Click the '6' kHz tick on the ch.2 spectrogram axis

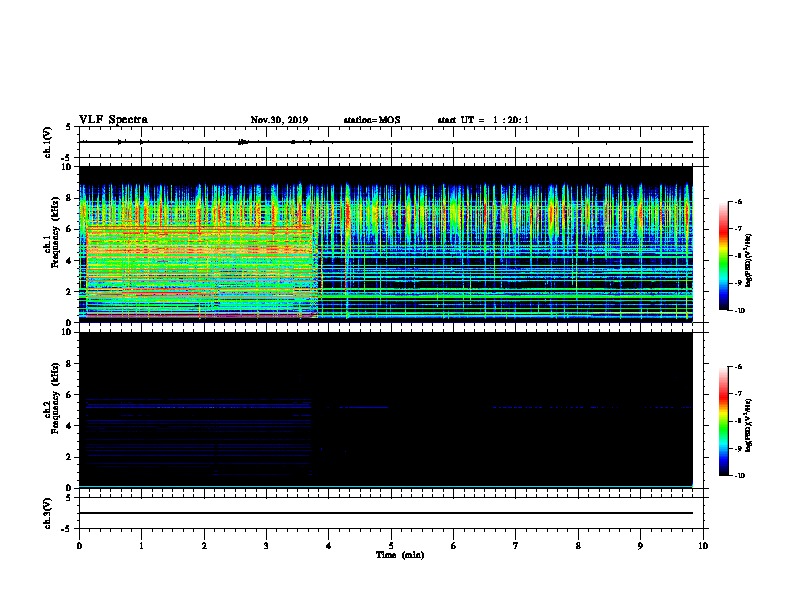point(69,395)
